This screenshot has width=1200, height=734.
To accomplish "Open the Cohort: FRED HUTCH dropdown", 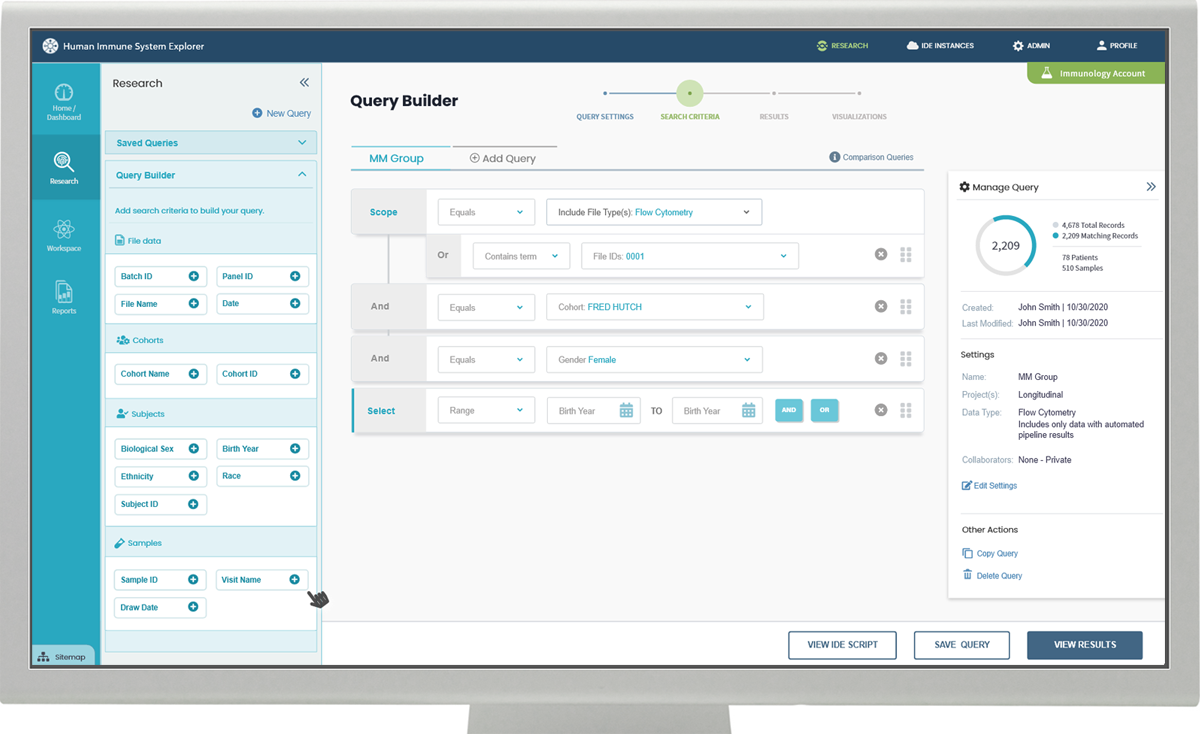I will [x=654, y=307].
